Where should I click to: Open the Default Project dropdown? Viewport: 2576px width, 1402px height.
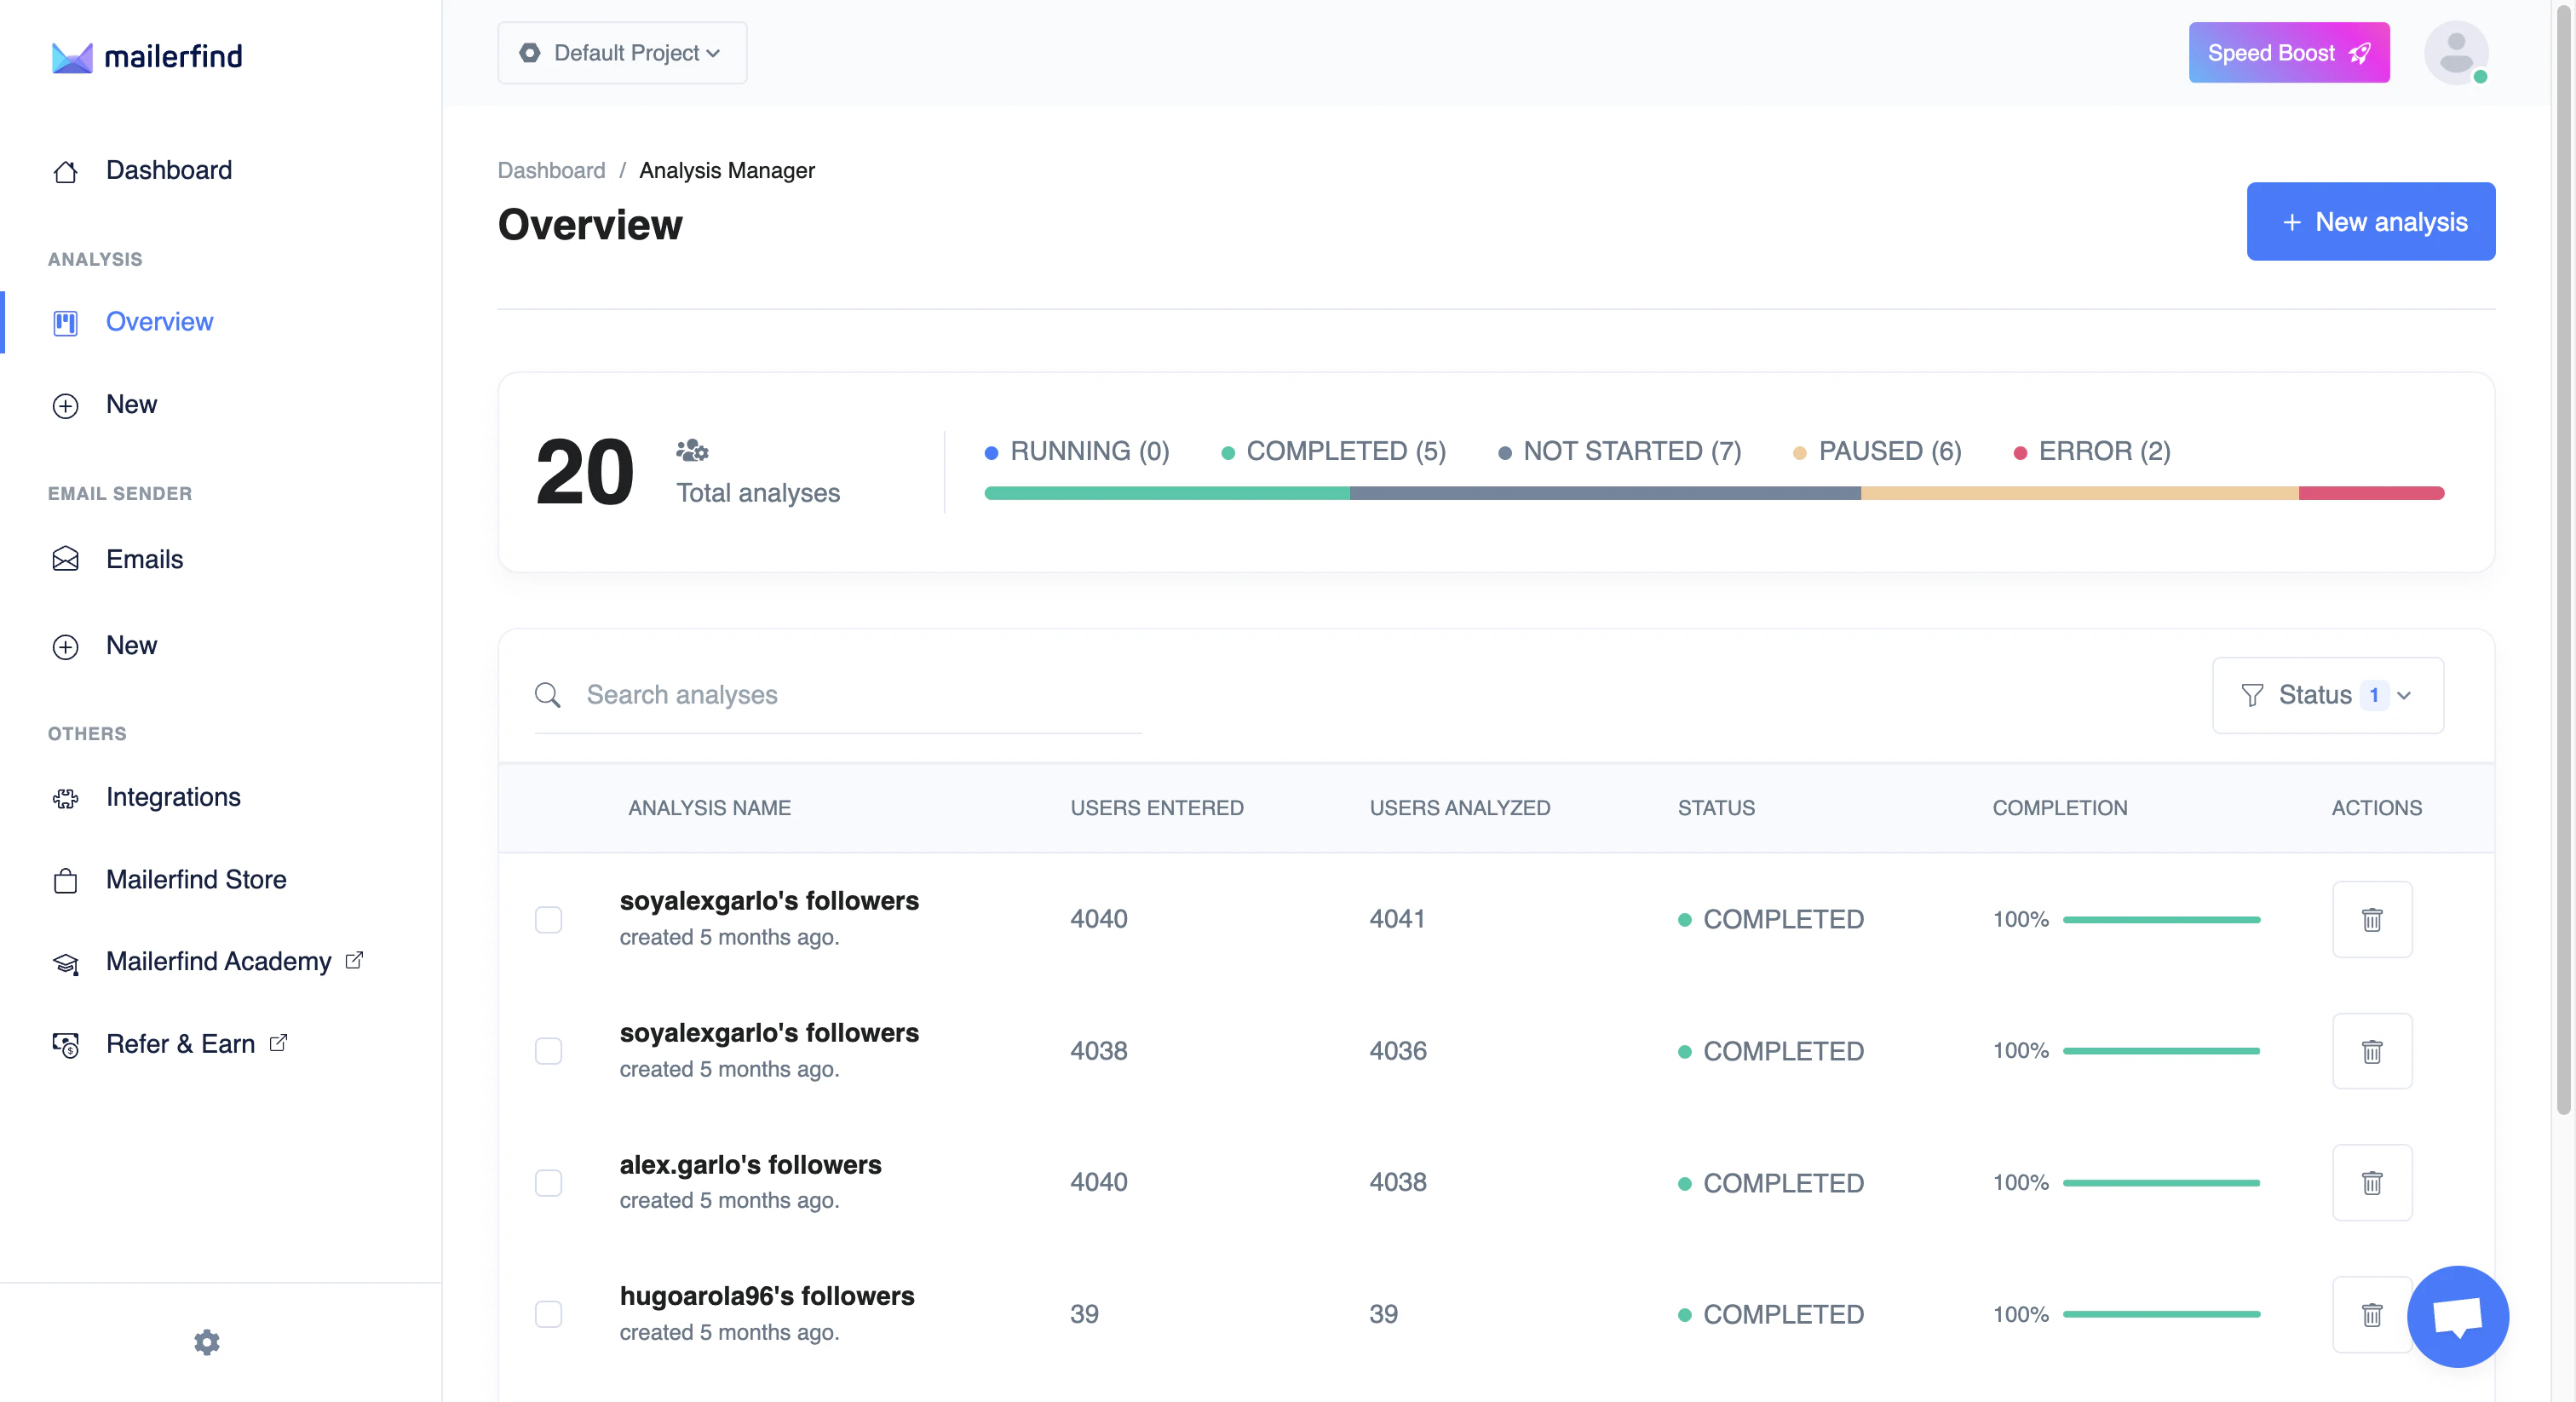621,53
